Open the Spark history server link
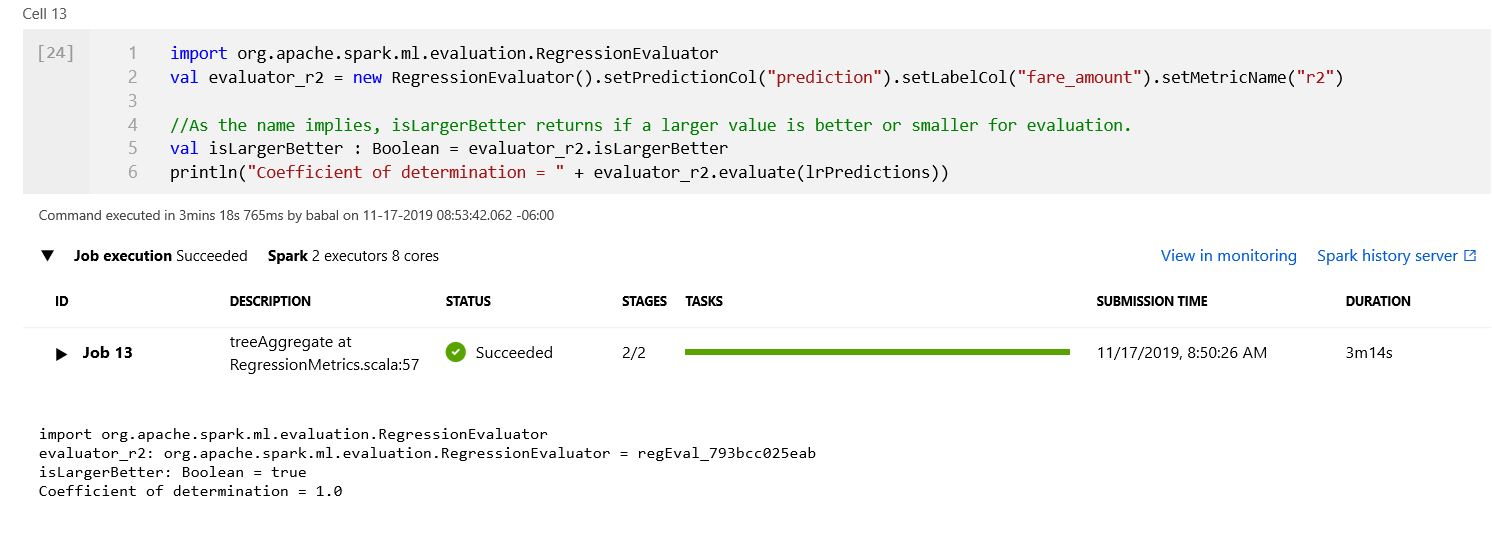 click(x=1387, y=256)
